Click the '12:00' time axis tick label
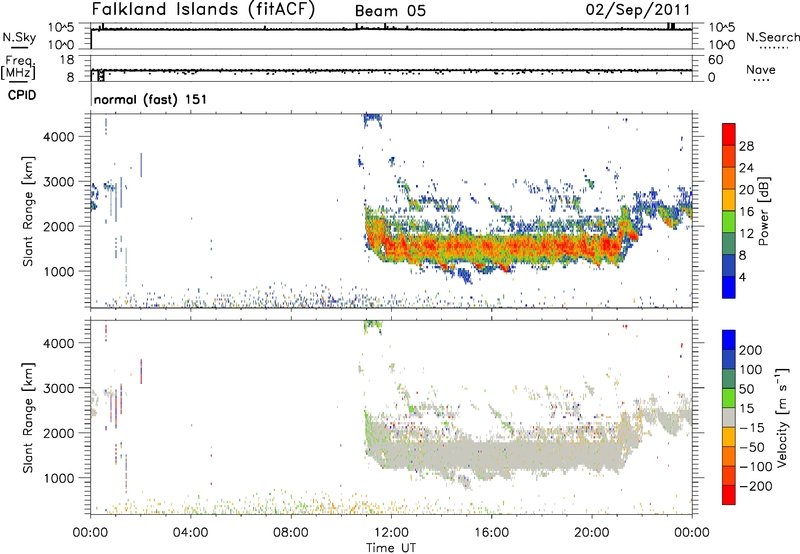 (392, 532)
